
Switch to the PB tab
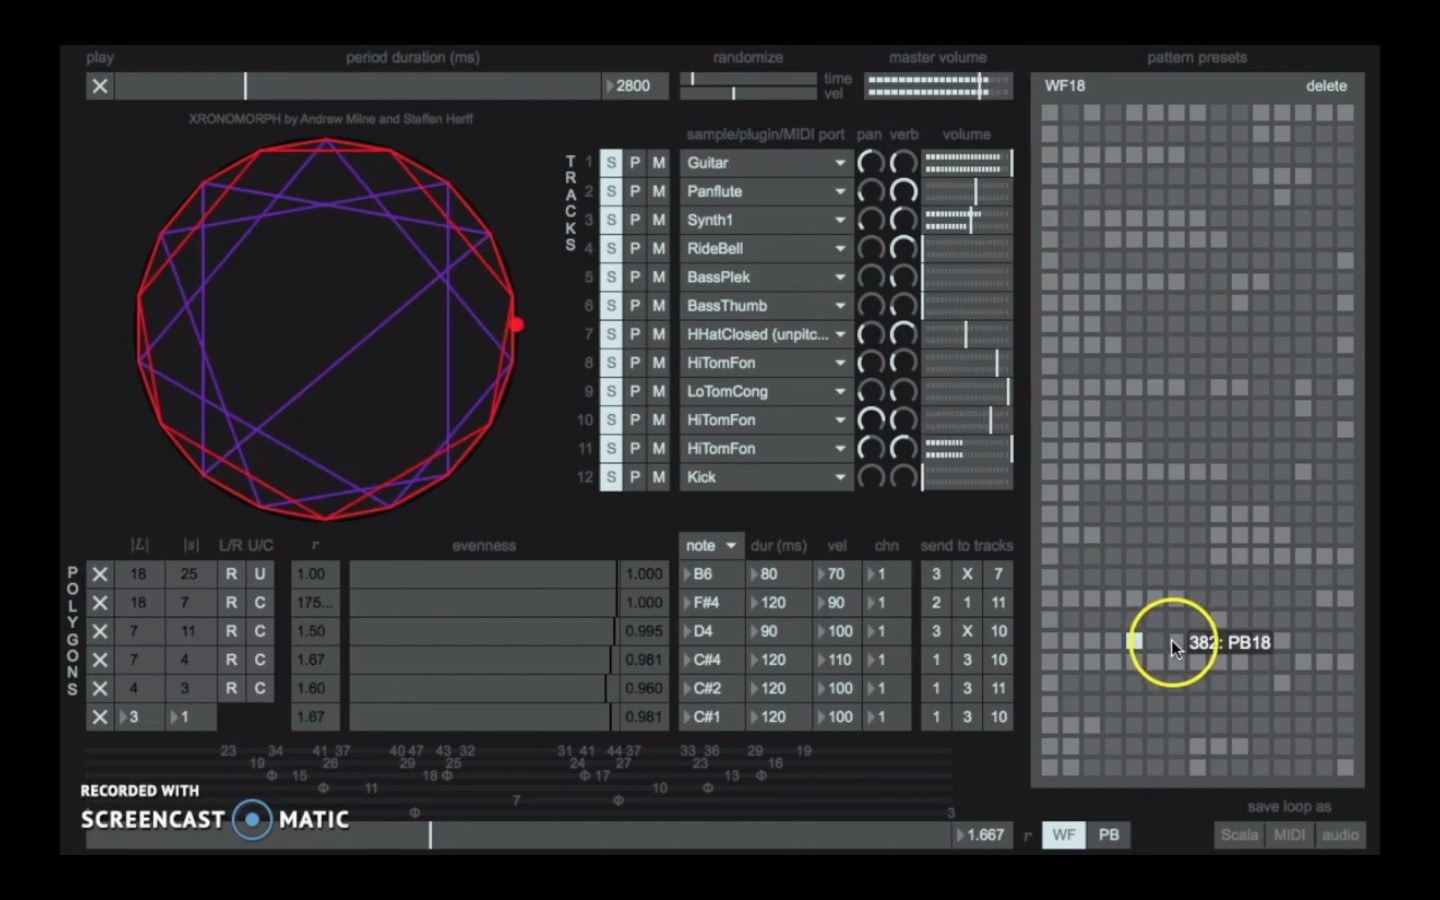(x=1109, y=835)
